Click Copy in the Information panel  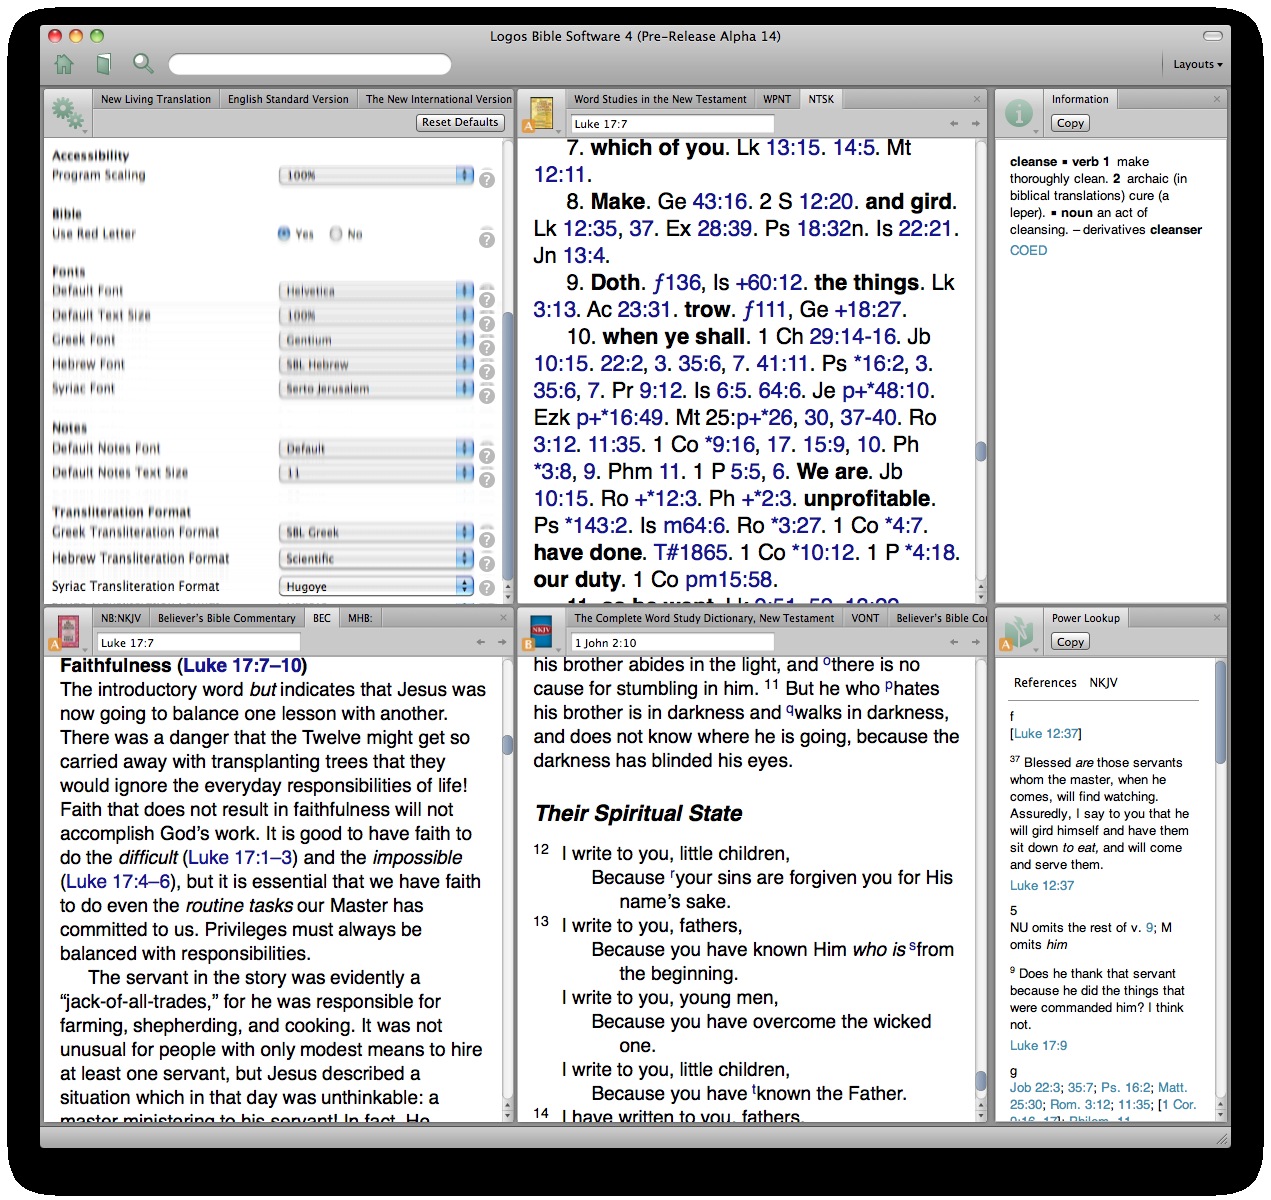pyautogui.click(x=1070, y=123)
